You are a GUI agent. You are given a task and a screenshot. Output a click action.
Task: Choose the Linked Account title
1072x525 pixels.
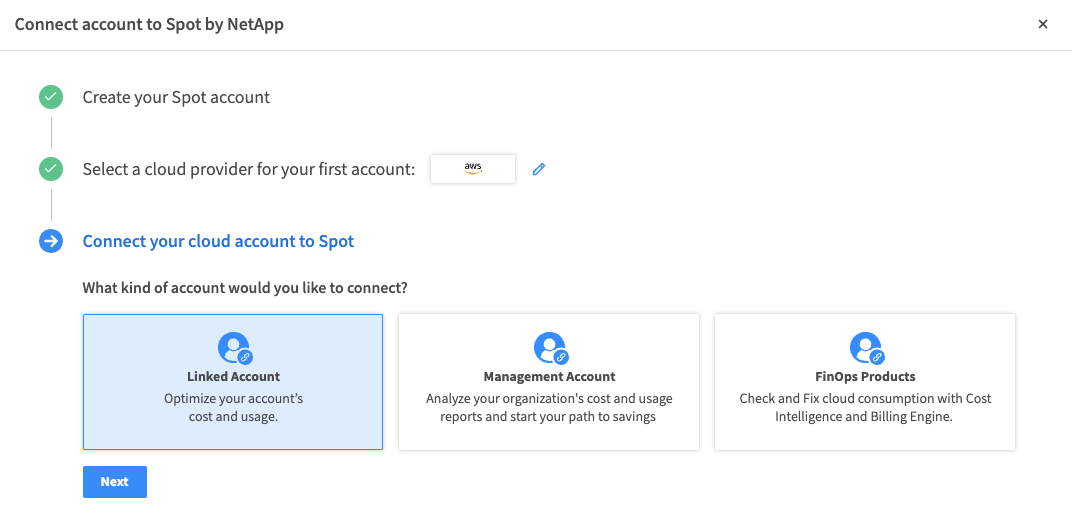(234, 377)
